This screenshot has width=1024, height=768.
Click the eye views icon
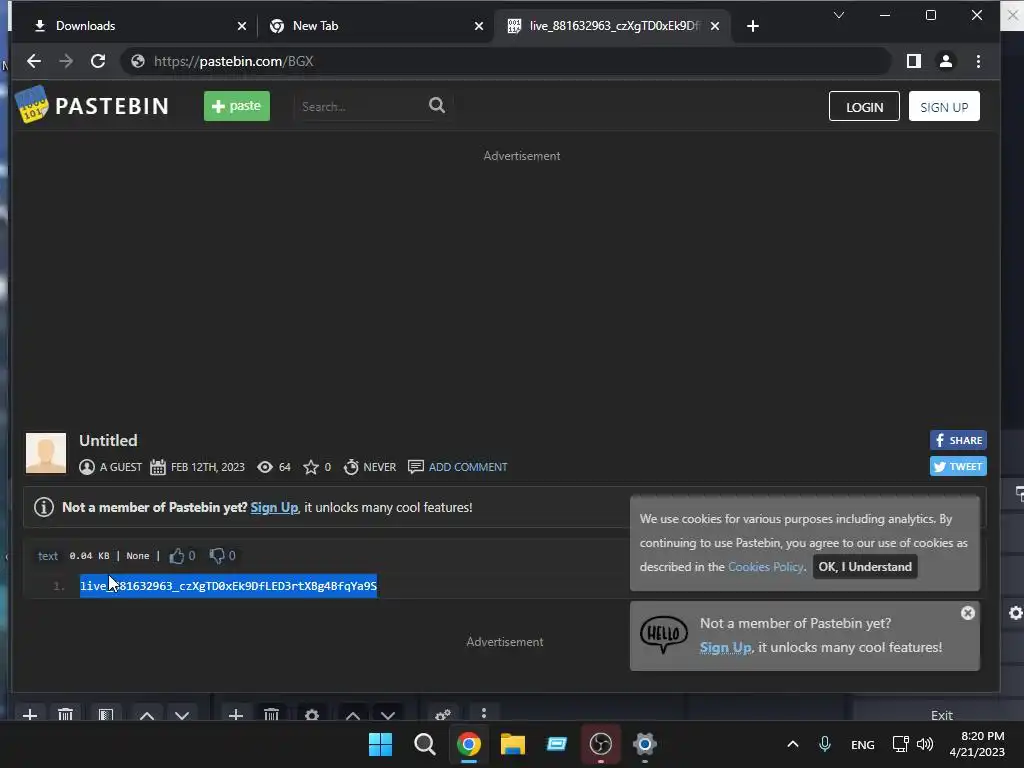click(x=264, y=467)
